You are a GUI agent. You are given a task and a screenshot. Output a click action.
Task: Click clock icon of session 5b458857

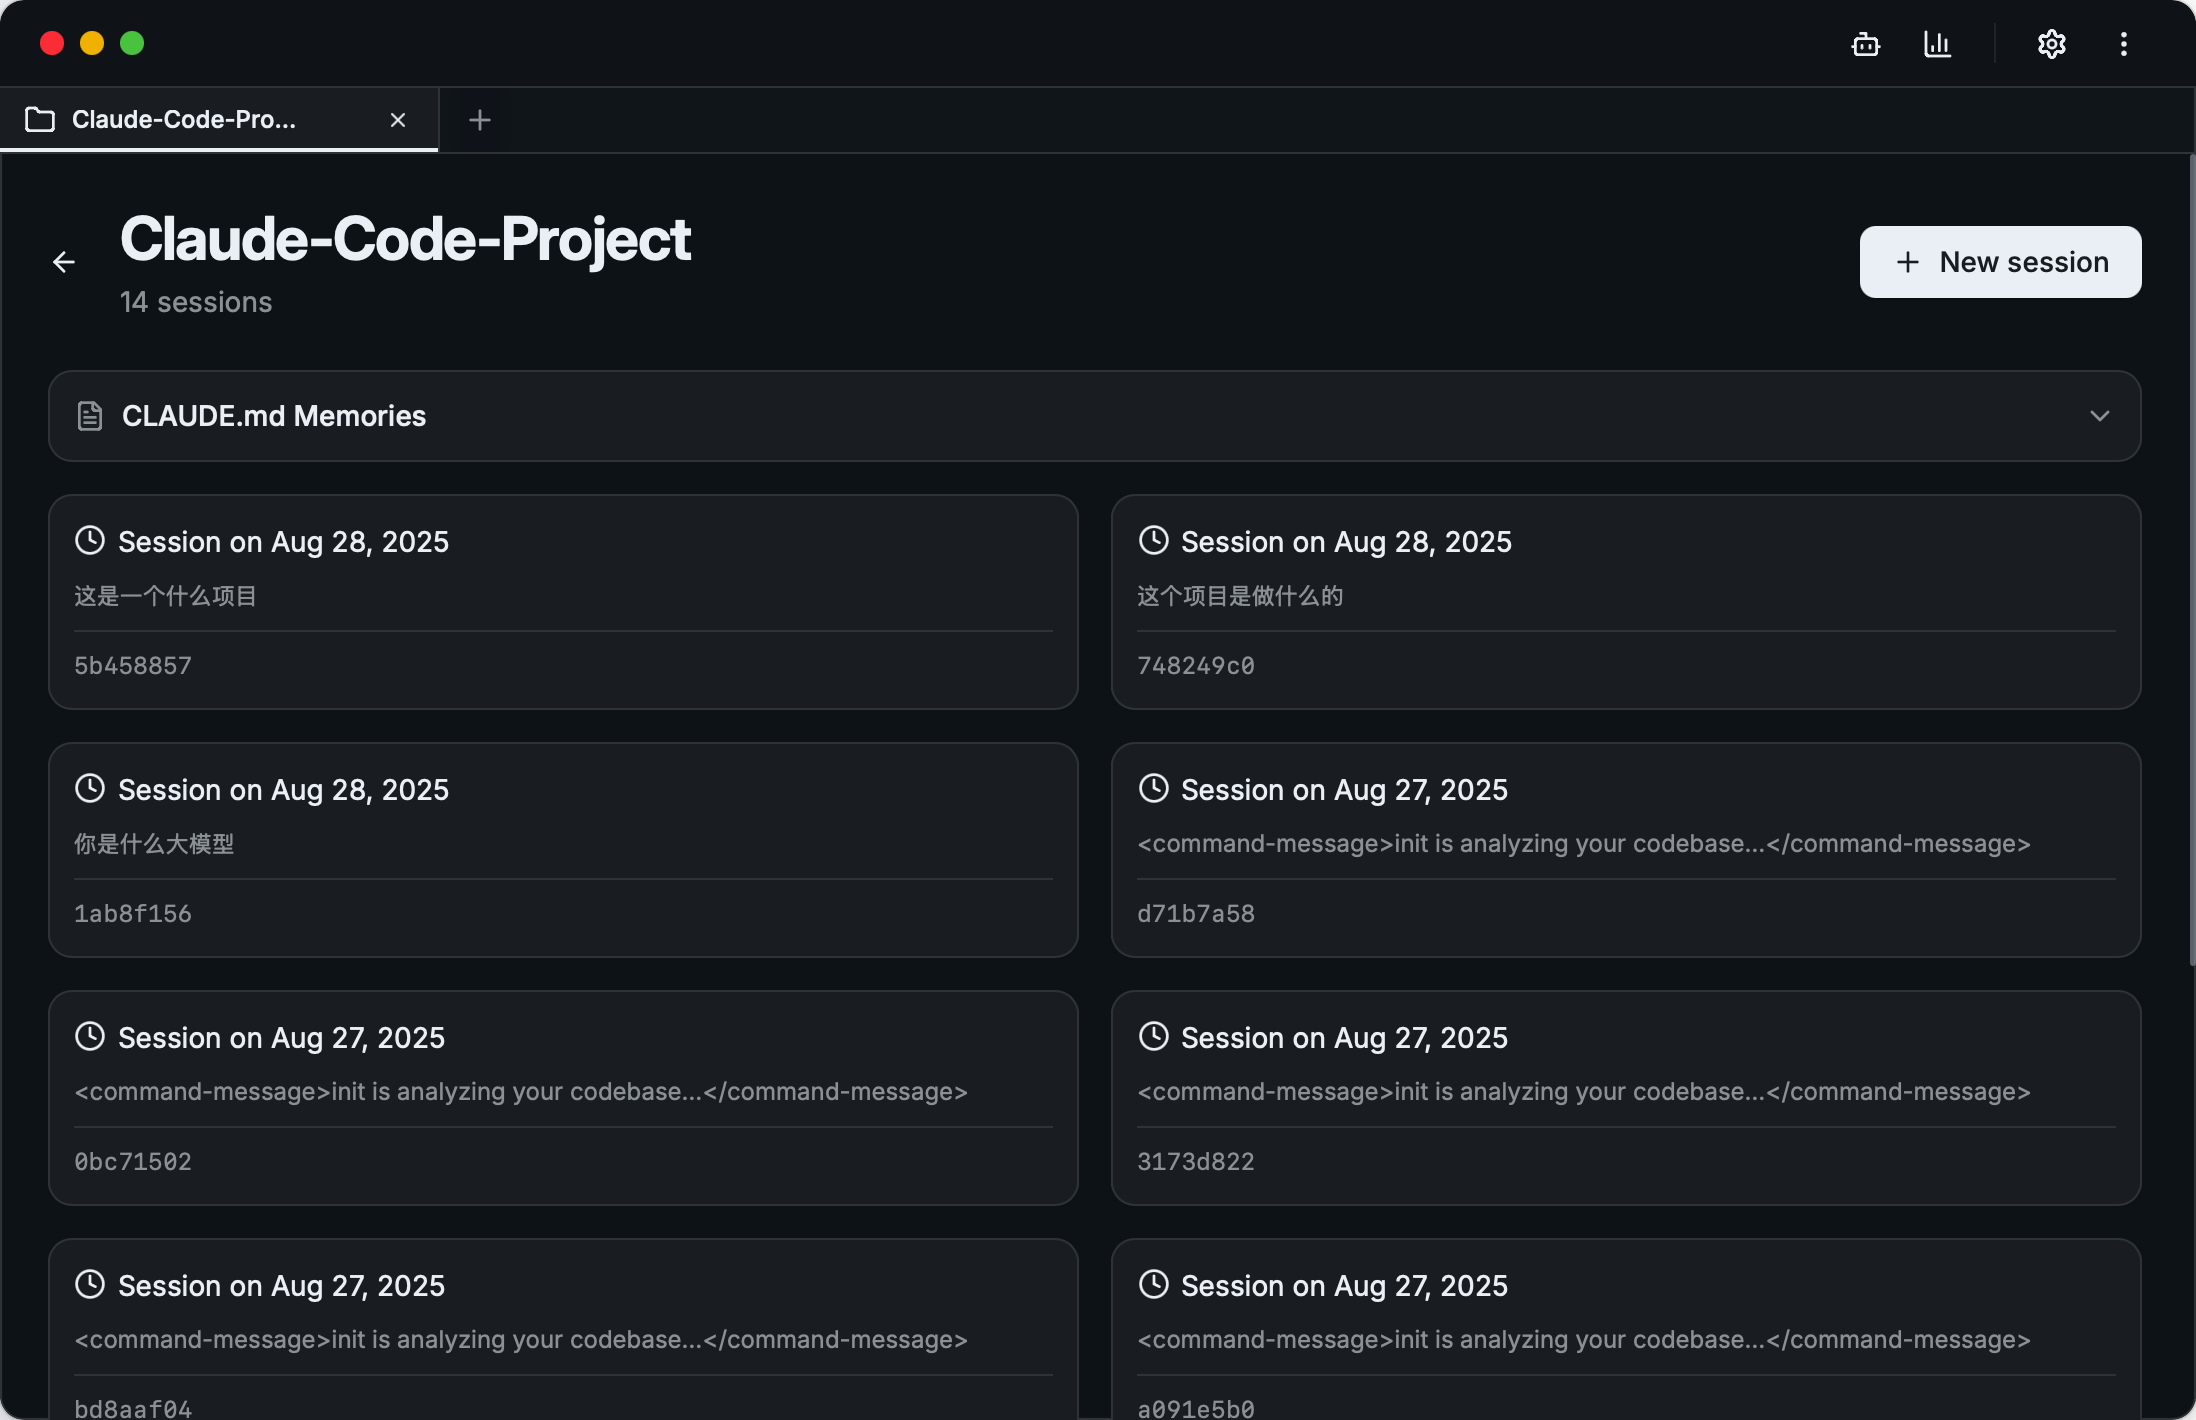coord(90,541)
